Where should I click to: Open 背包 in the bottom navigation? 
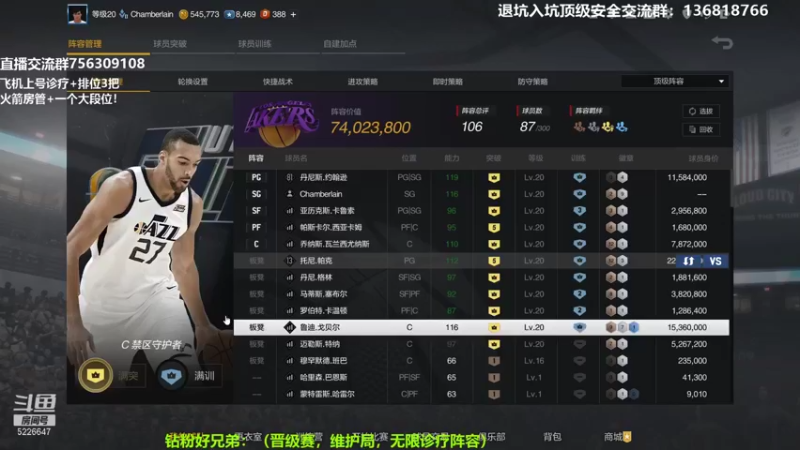click(552, 437)
